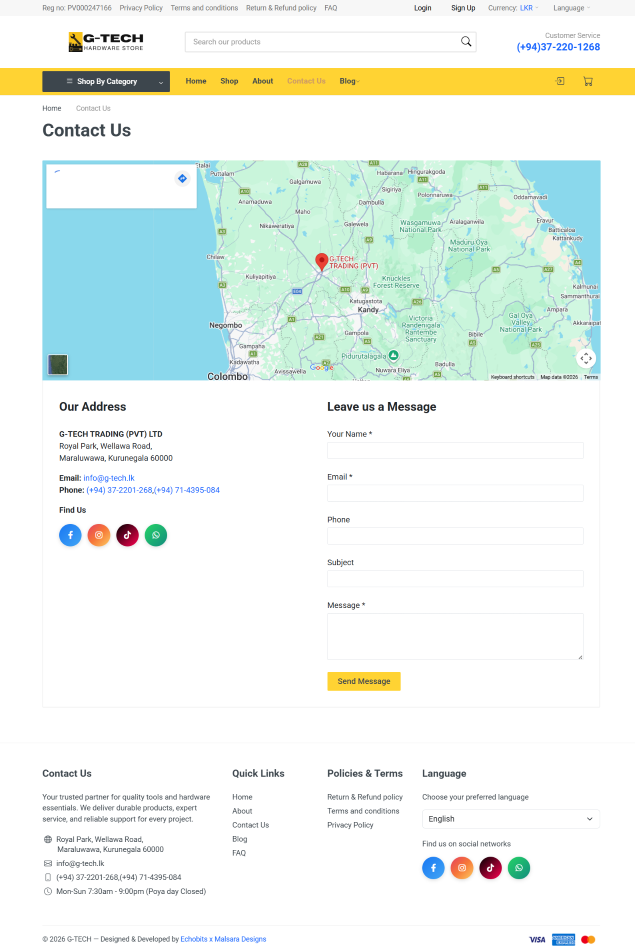This screenshot has height=952, width=635.
Task: Open Facebook icon under Find Us
Action: coord(70,535)
